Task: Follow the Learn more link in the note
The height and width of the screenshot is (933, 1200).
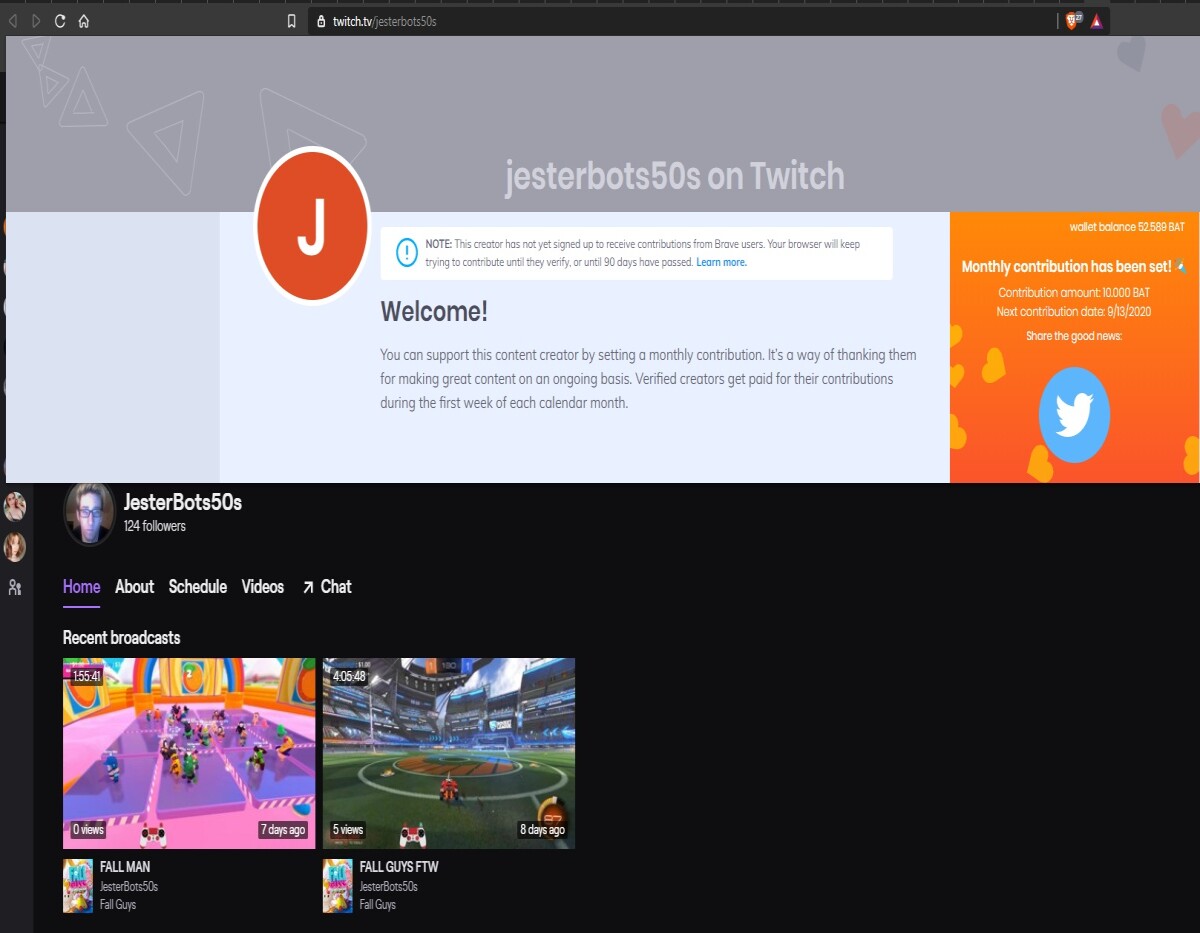Action: 721,262
